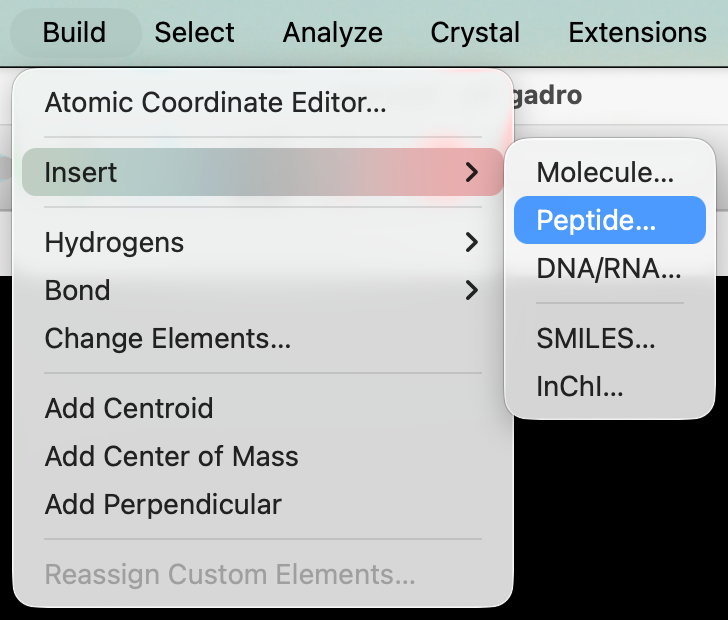Pick the InChI insert option
Image resolution: width=728 pixels, height=620 pixels.
[580, 386]
